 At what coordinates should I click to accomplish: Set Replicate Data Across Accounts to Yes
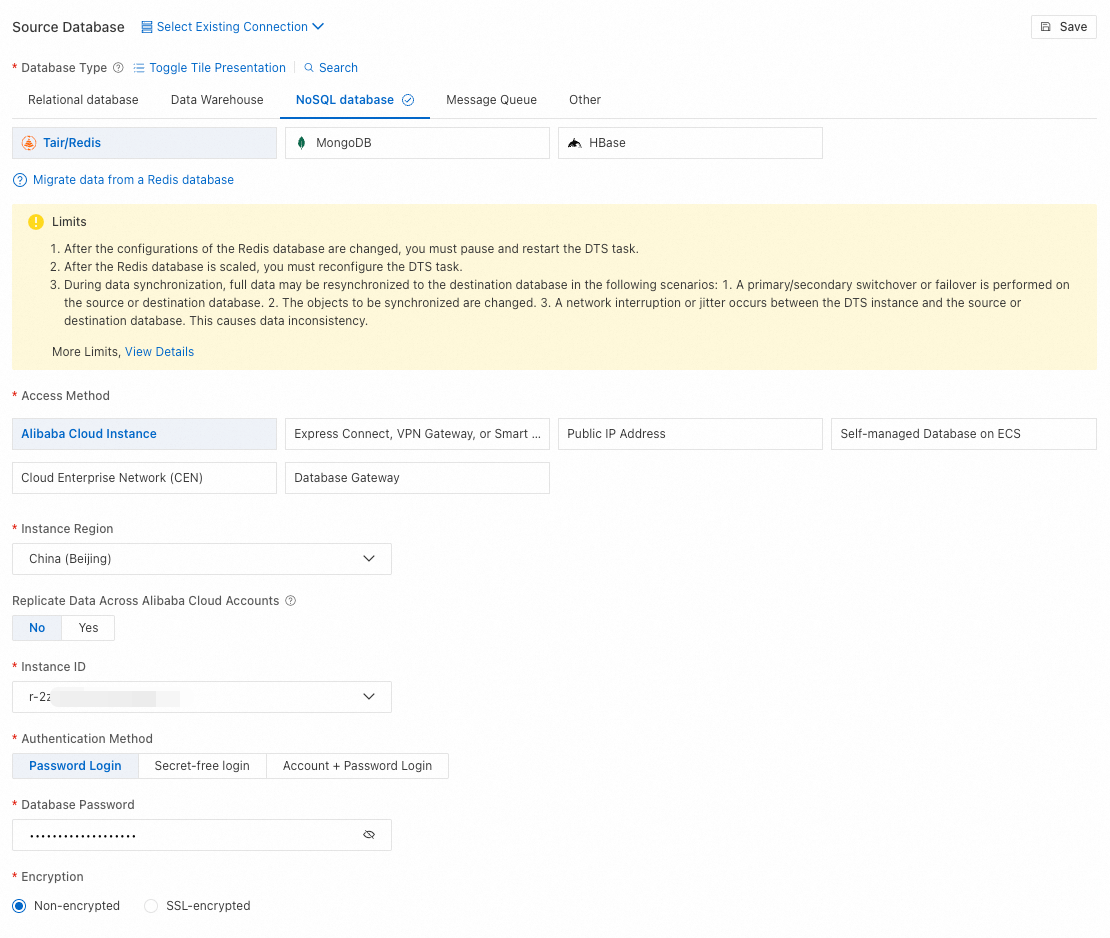88,628
